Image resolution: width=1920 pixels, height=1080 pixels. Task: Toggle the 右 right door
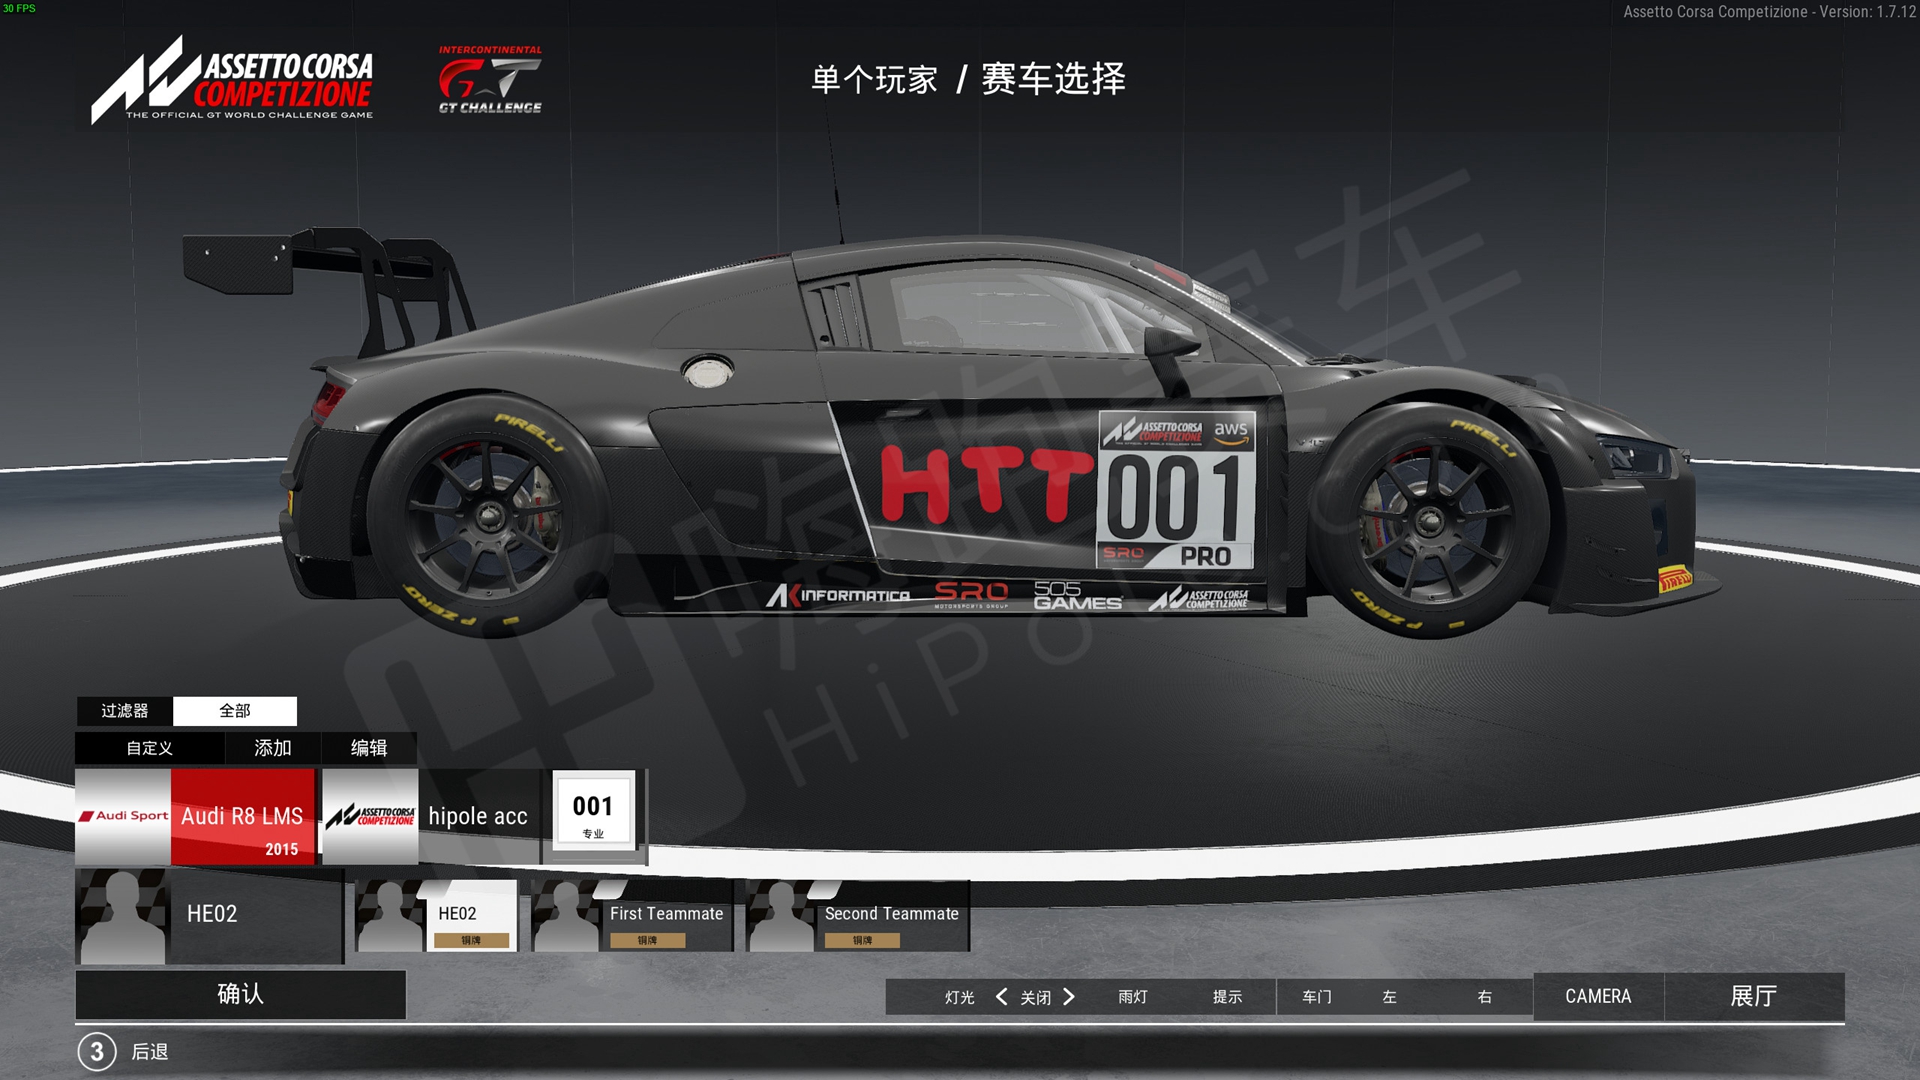1485,997
